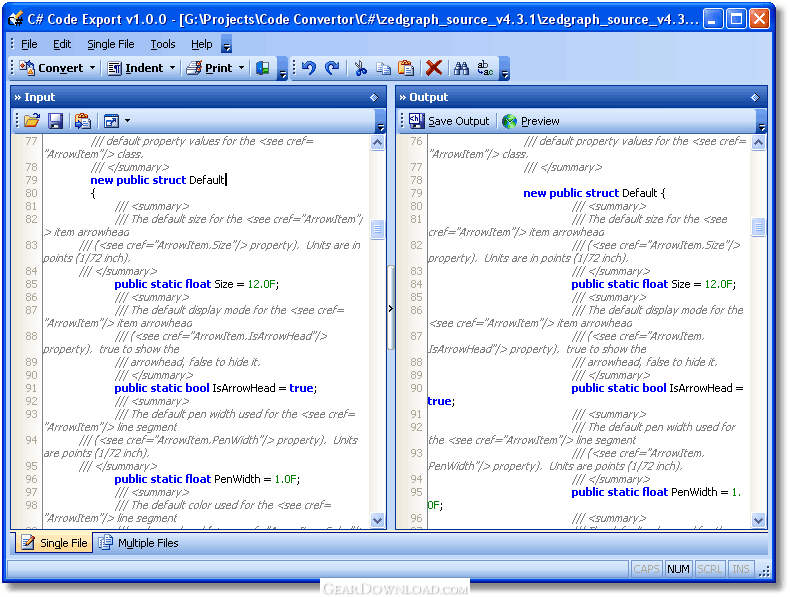Switch to the Single File tab
The height and width of the screenshot is (597, 790).
point(54,543)
